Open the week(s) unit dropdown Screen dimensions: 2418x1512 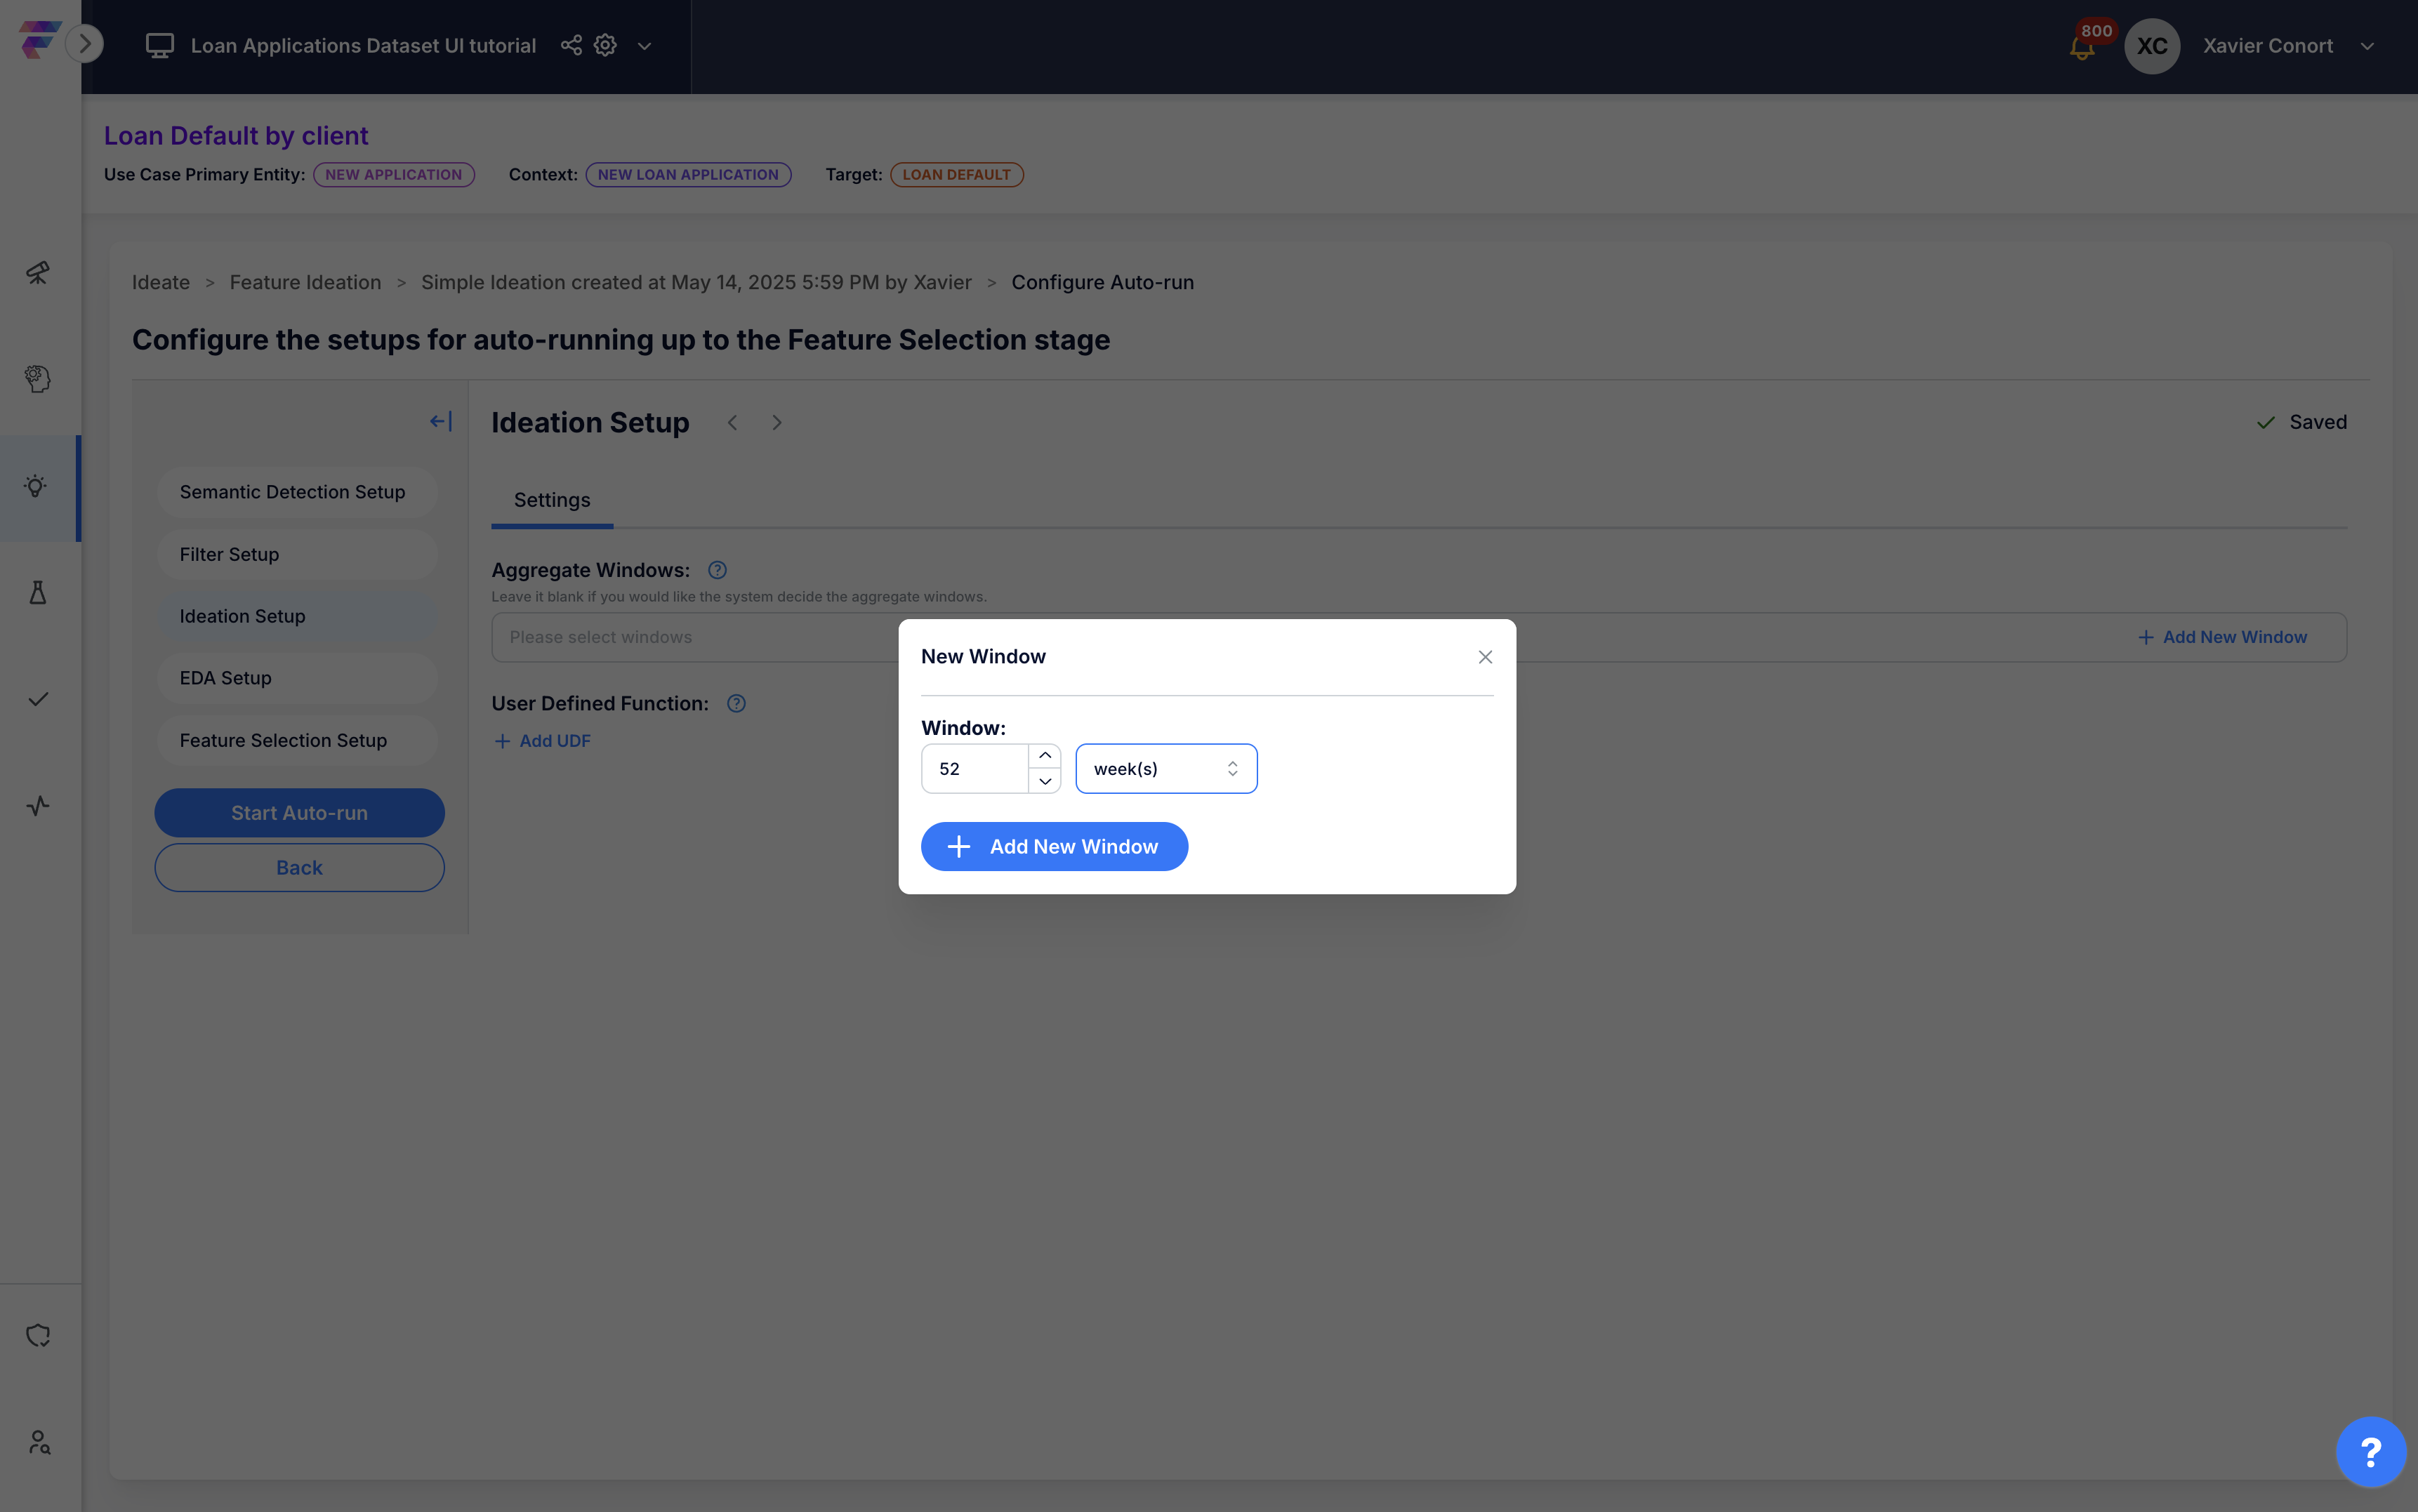point(1166,769)
